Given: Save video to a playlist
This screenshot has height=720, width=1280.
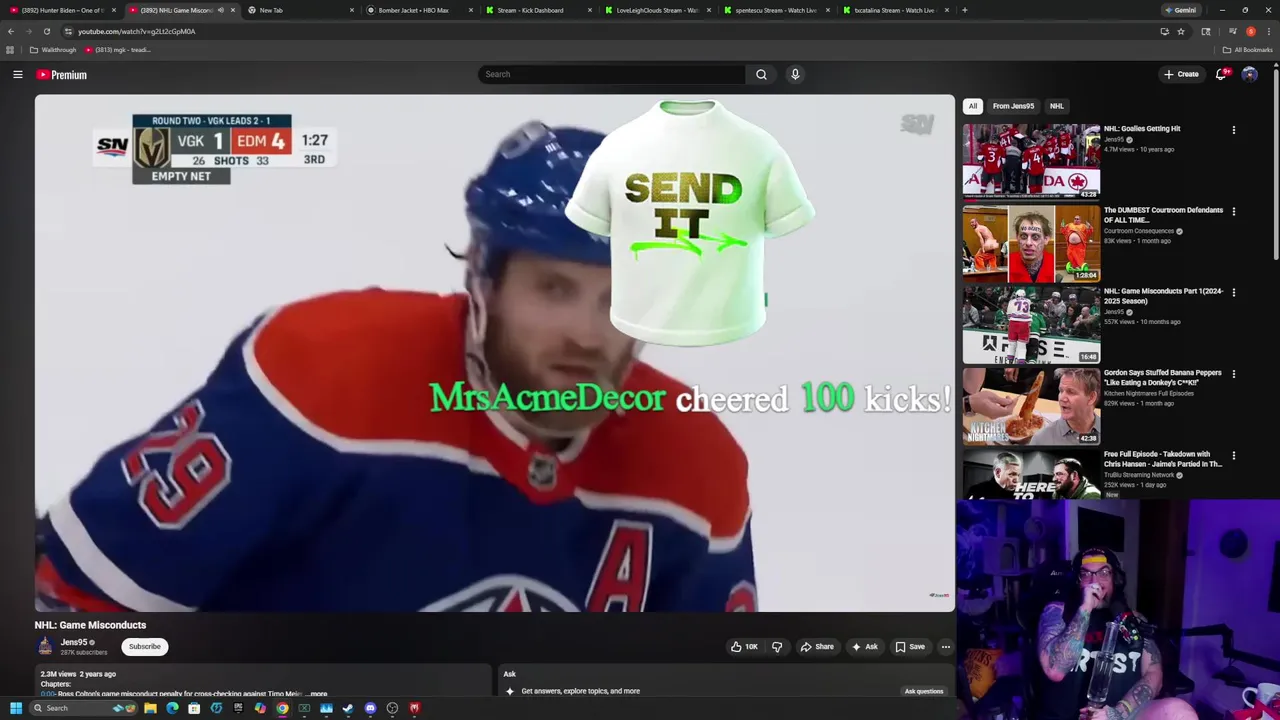Looking at the screenshot, I should pos(910,647).
